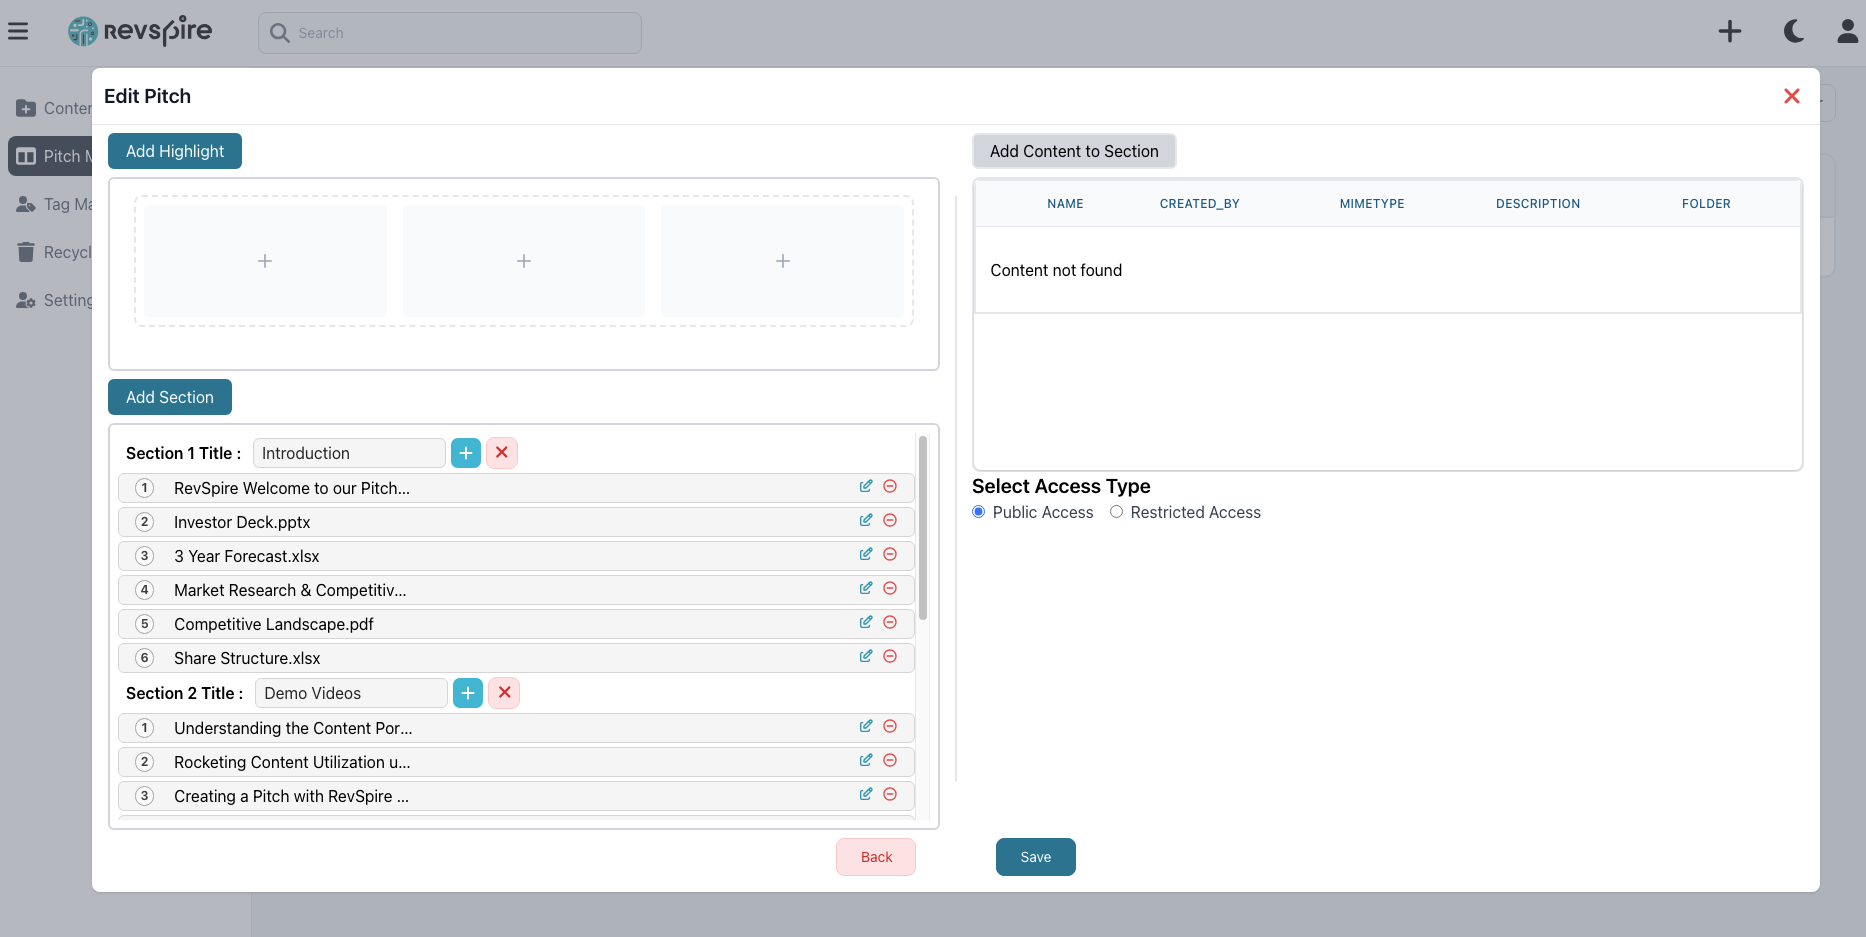This screenshot has width=1866, height=937.
Task: Open Settings from the sidebar
Action: click(x=25, y=300)
